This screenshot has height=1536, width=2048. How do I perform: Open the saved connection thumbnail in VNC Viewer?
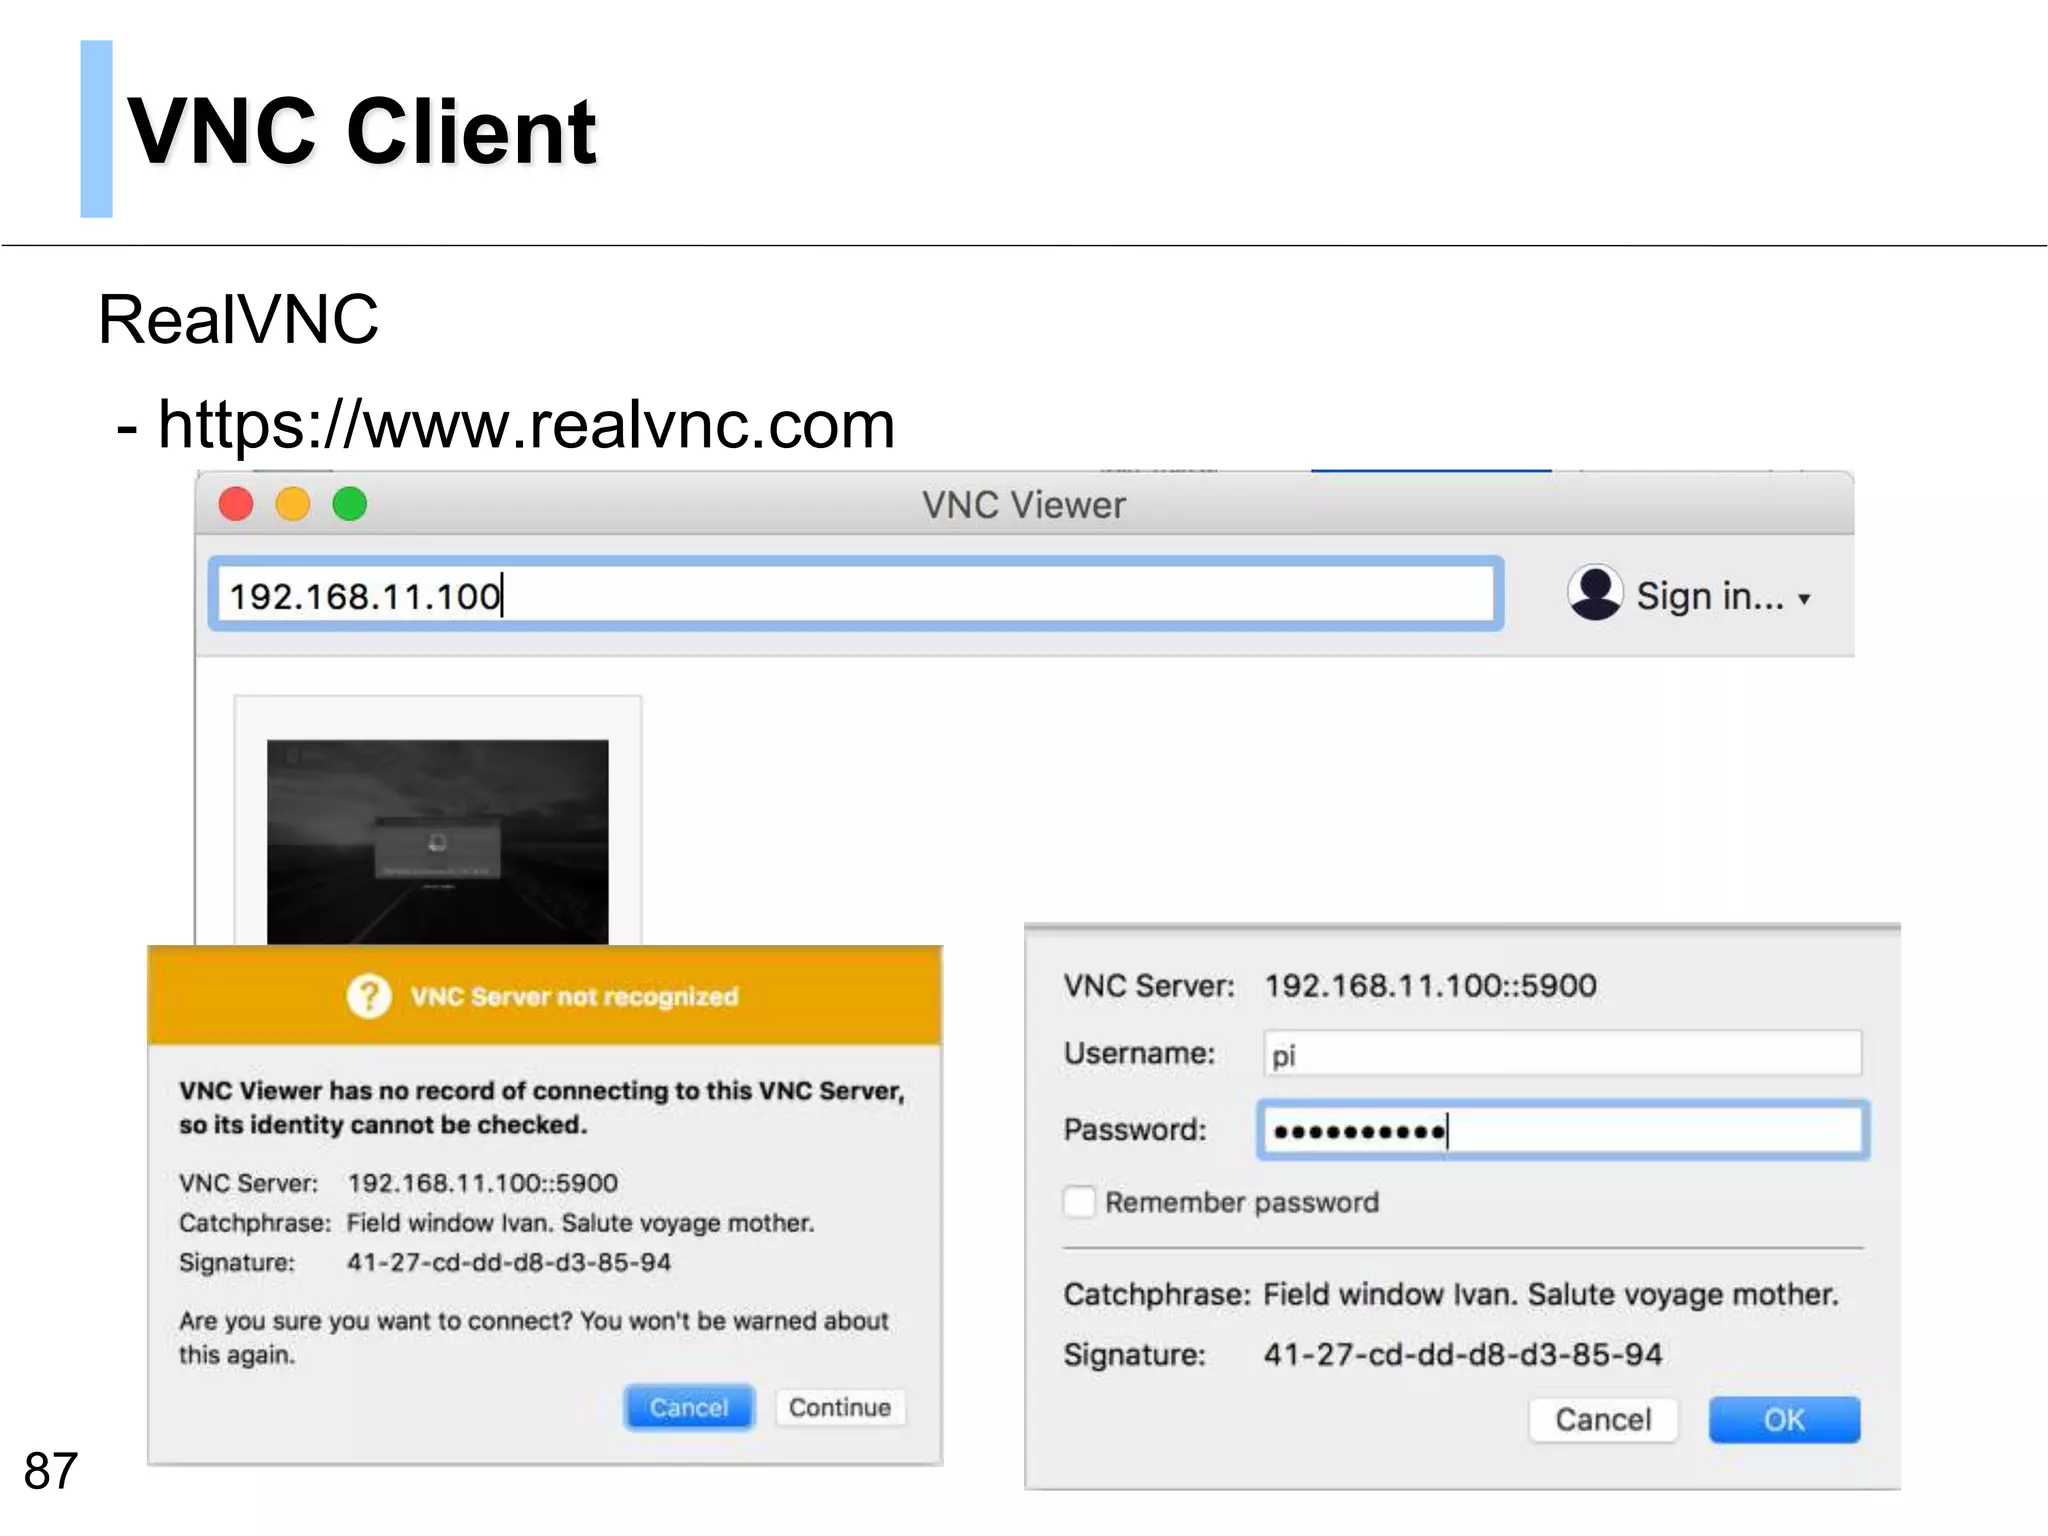point(437,841)
